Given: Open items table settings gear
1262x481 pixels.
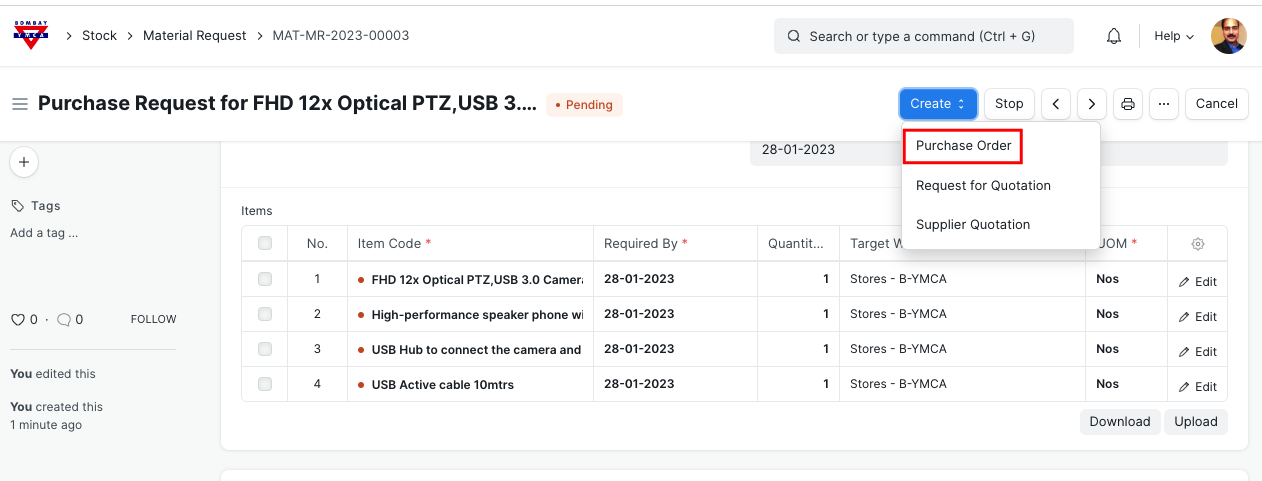Looking at the screenshot, I should point(1197,244).
